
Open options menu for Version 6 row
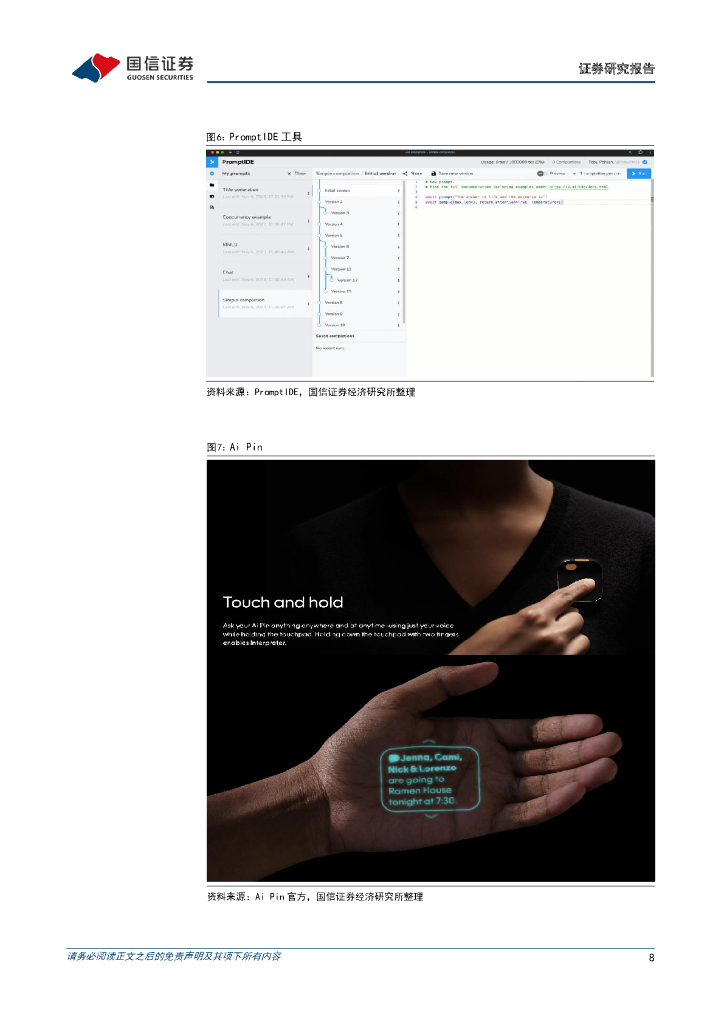pos(398,246)
